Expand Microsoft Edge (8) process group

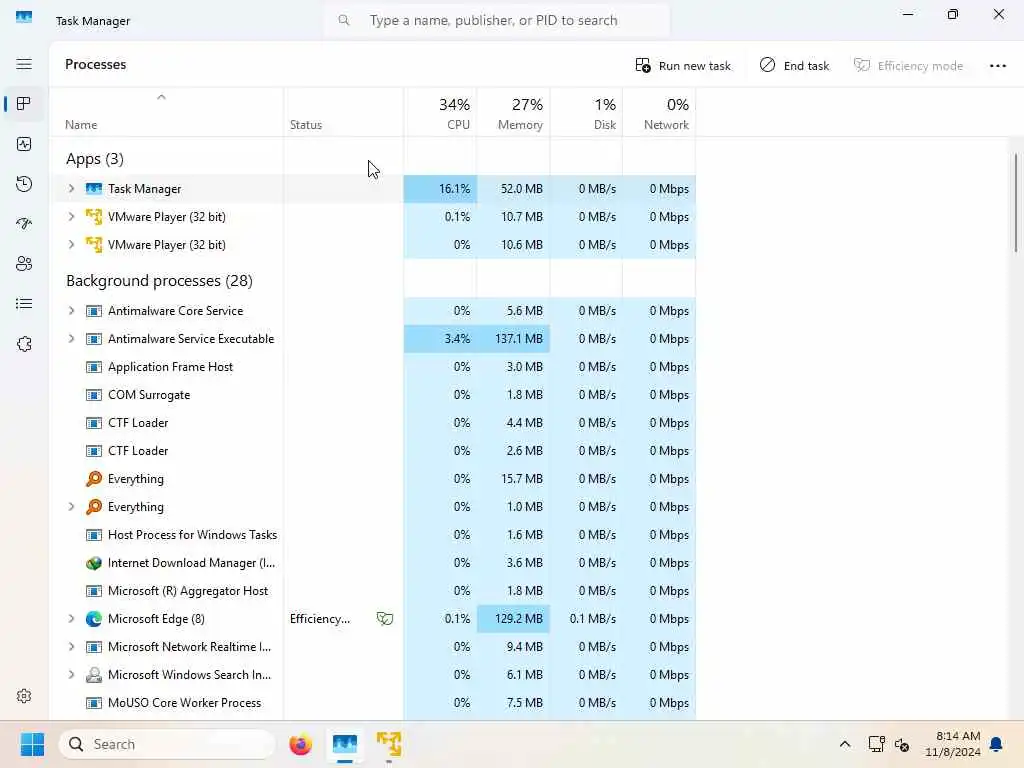(71, 618)
